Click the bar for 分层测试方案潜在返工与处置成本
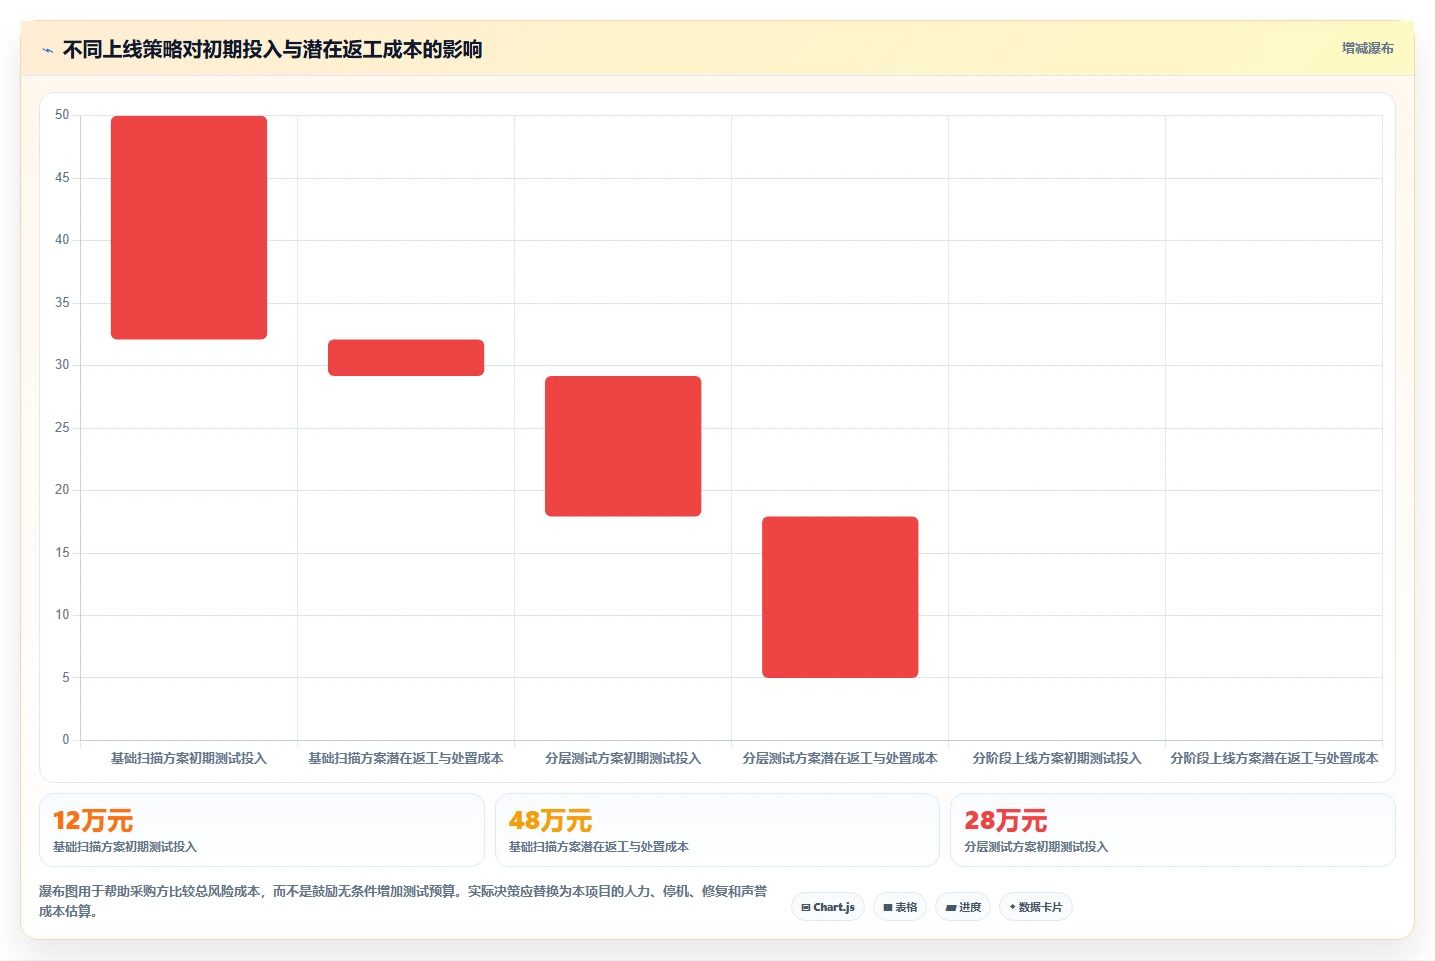The image size is (1435, 961). pos(840,597)
